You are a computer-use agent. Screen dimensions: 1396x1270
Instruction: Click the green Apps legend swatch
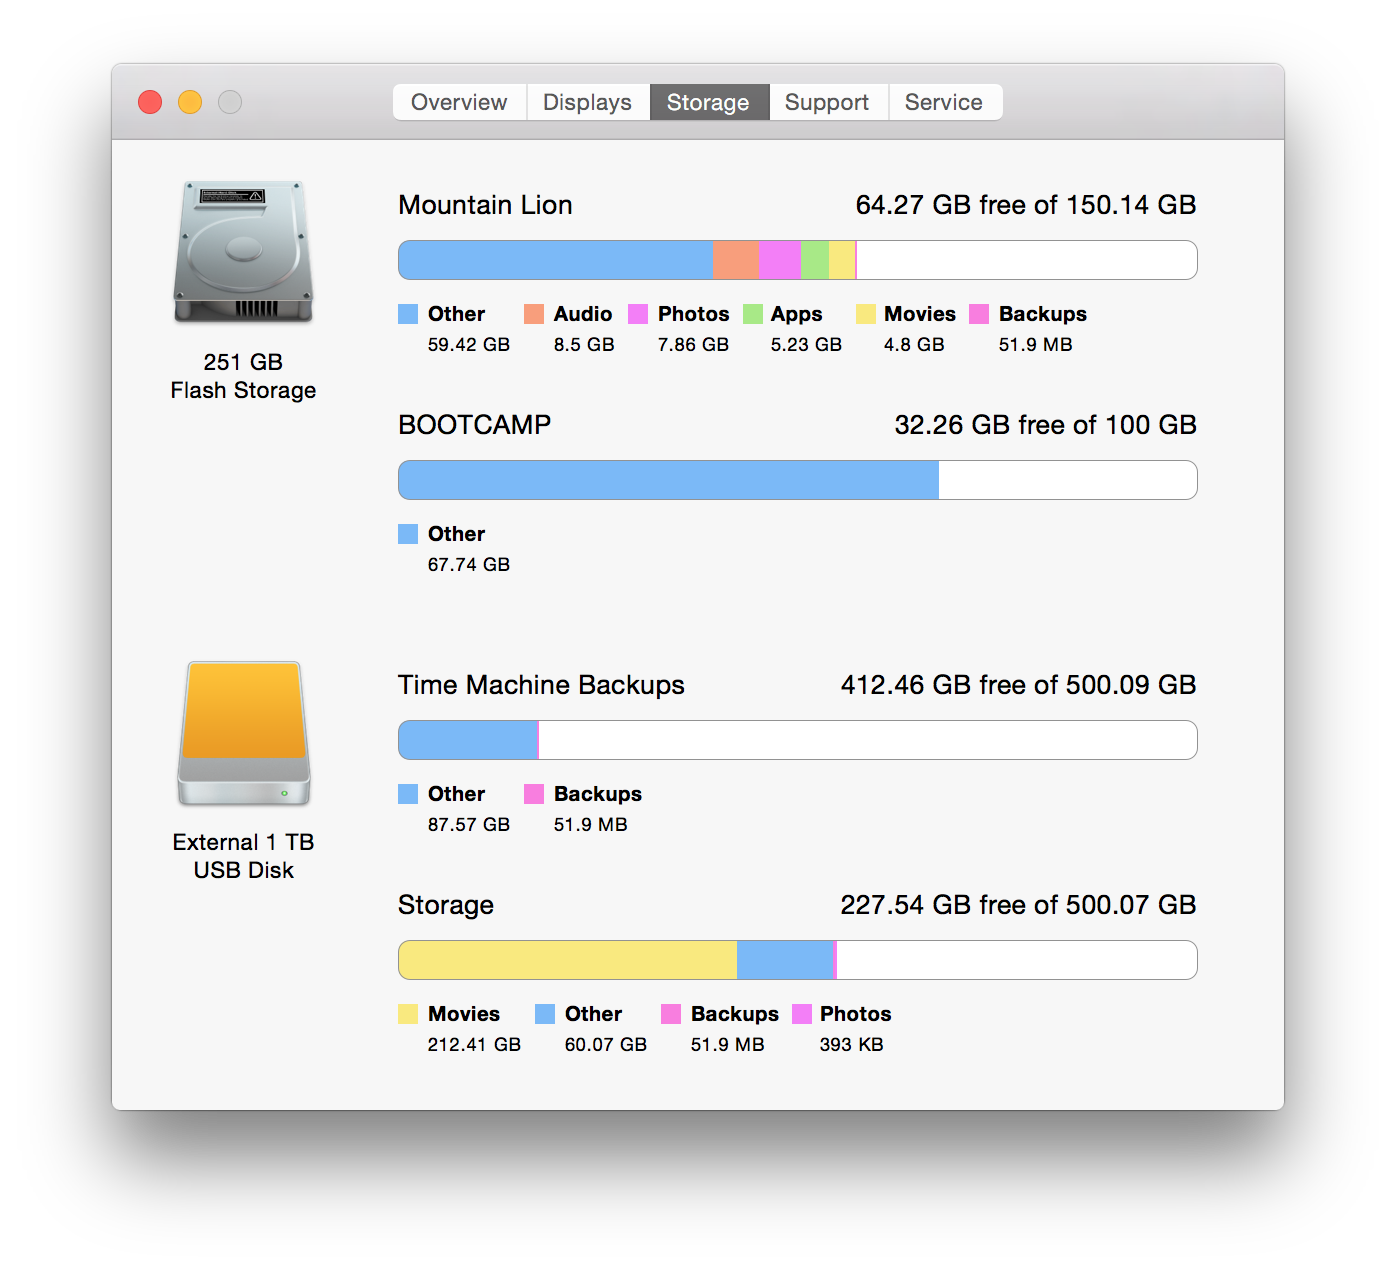[753, 314]
